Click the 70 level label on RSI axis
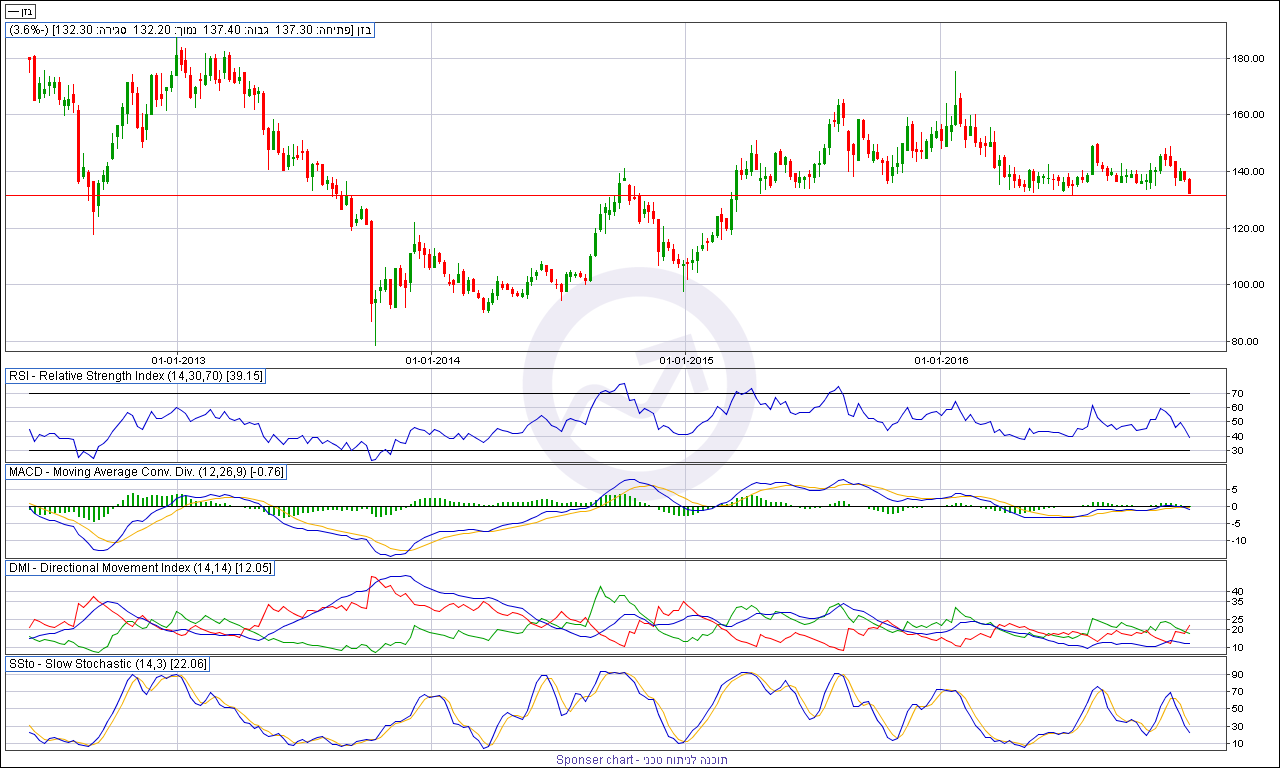The height and width of the screenshot is (768, 1280). pyautogui.click(x=1237, y=394)
